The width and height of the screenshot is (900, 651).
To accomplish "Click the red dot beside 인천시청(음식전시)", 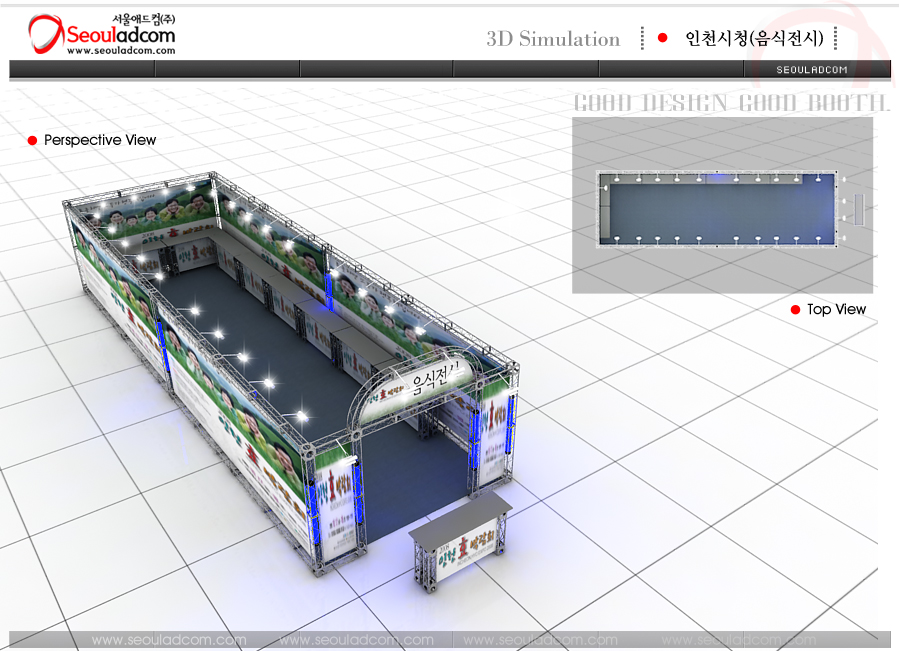I will 662,38.
